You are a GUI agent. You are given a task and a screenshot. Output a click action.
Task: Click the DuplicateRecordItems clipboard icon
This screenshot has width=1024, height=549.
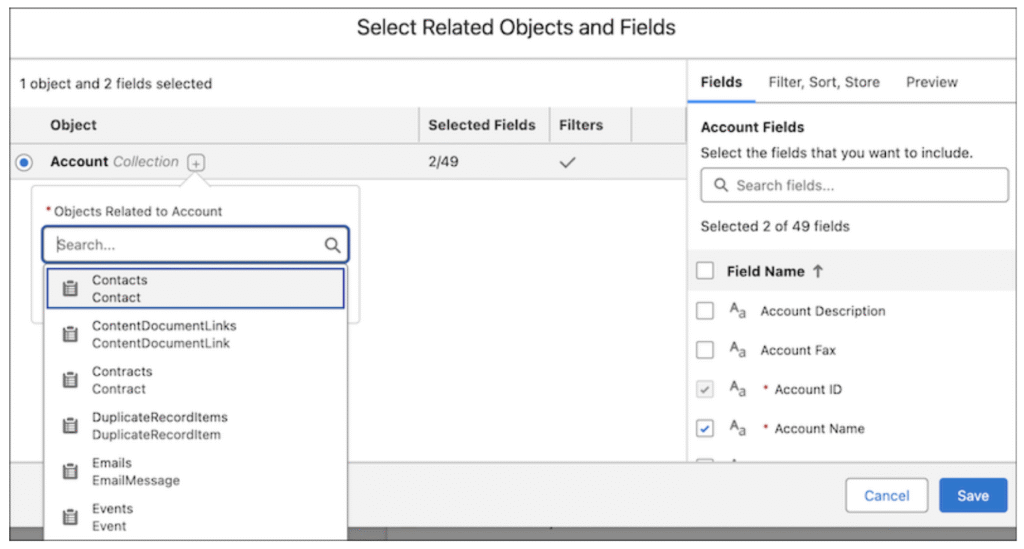click(70, 426)
